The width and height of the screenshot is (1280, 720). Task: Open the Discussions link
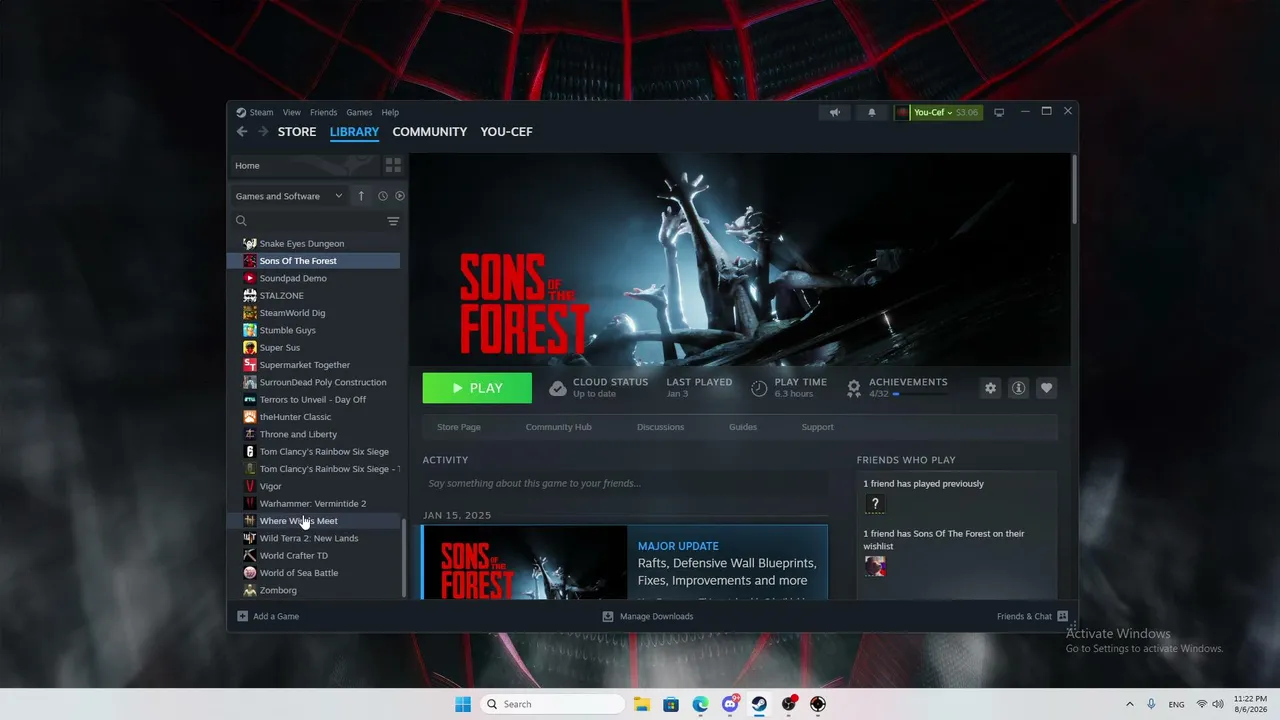tap(661, 427)
